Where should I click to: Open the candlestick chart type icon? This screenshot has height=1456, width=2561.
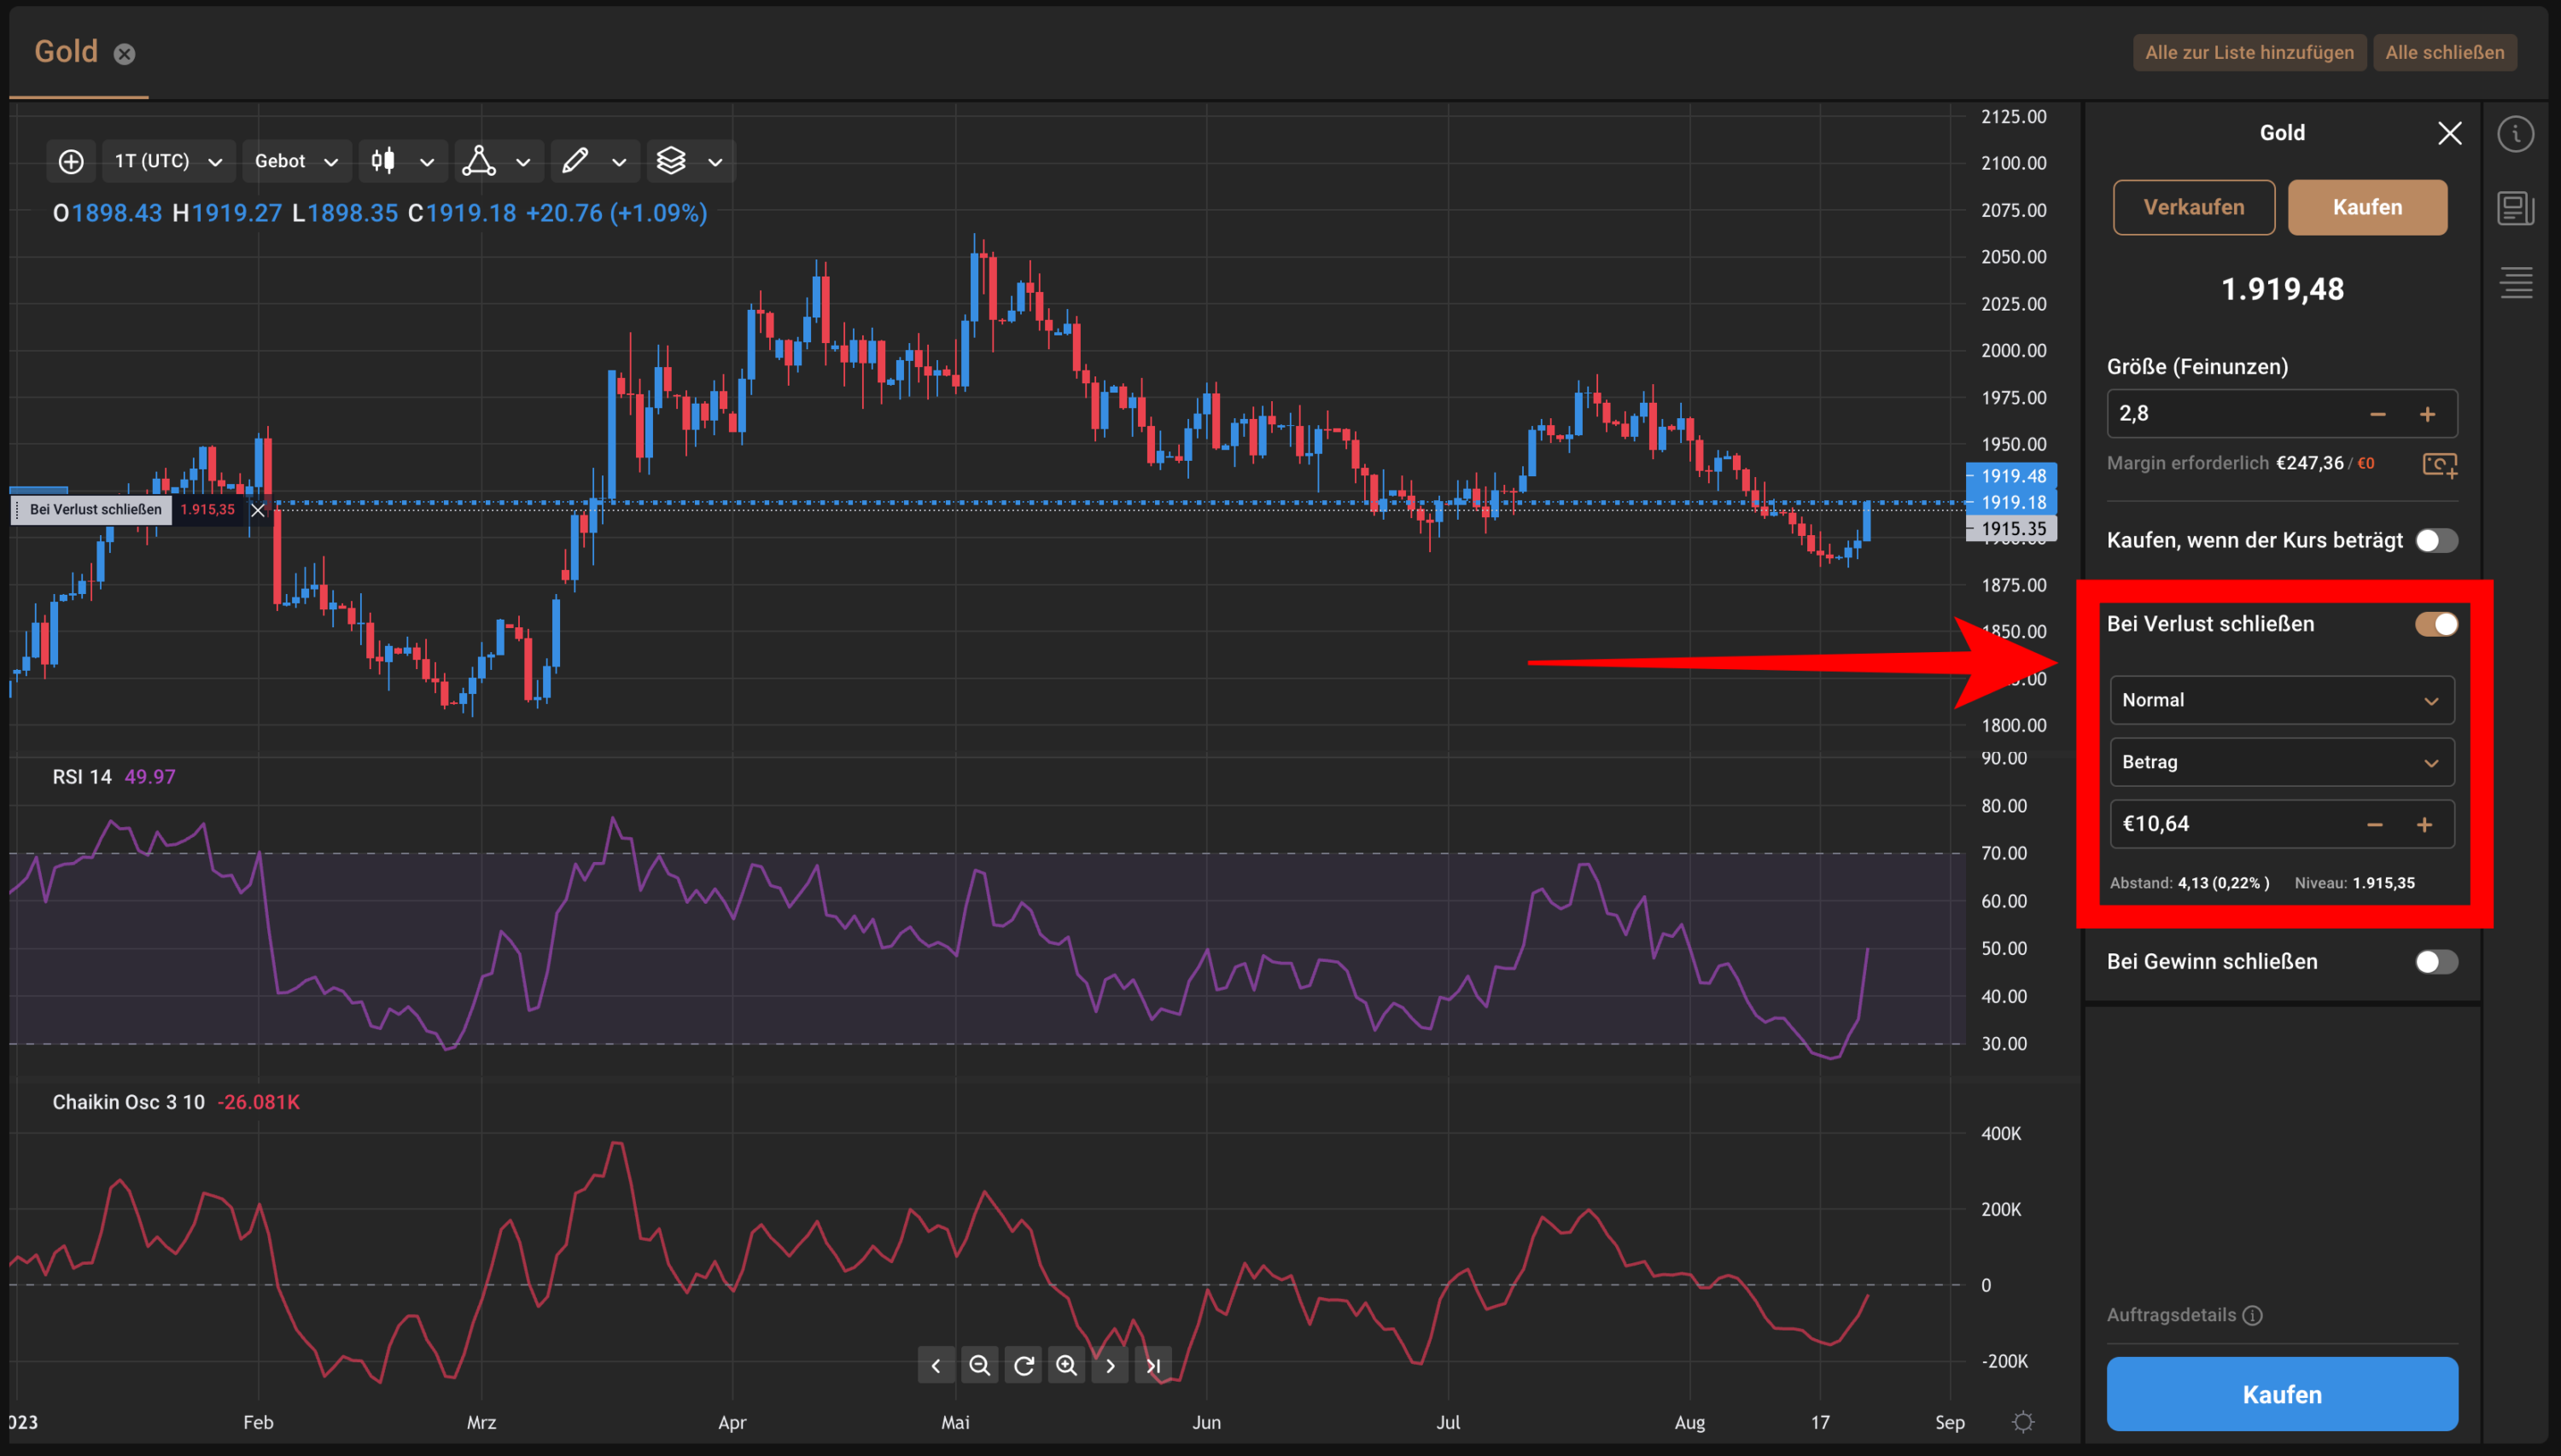click(x=383, y=161)
